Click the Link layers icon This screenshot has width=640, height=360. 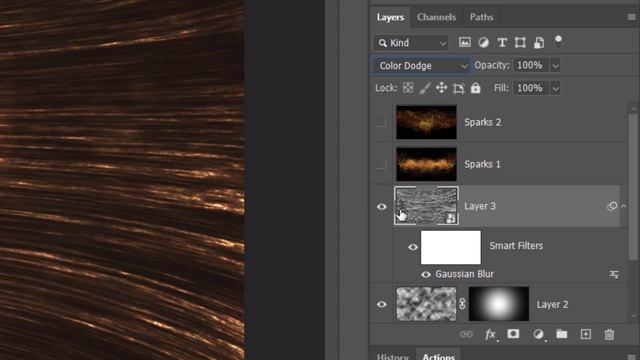coord(466,334)
